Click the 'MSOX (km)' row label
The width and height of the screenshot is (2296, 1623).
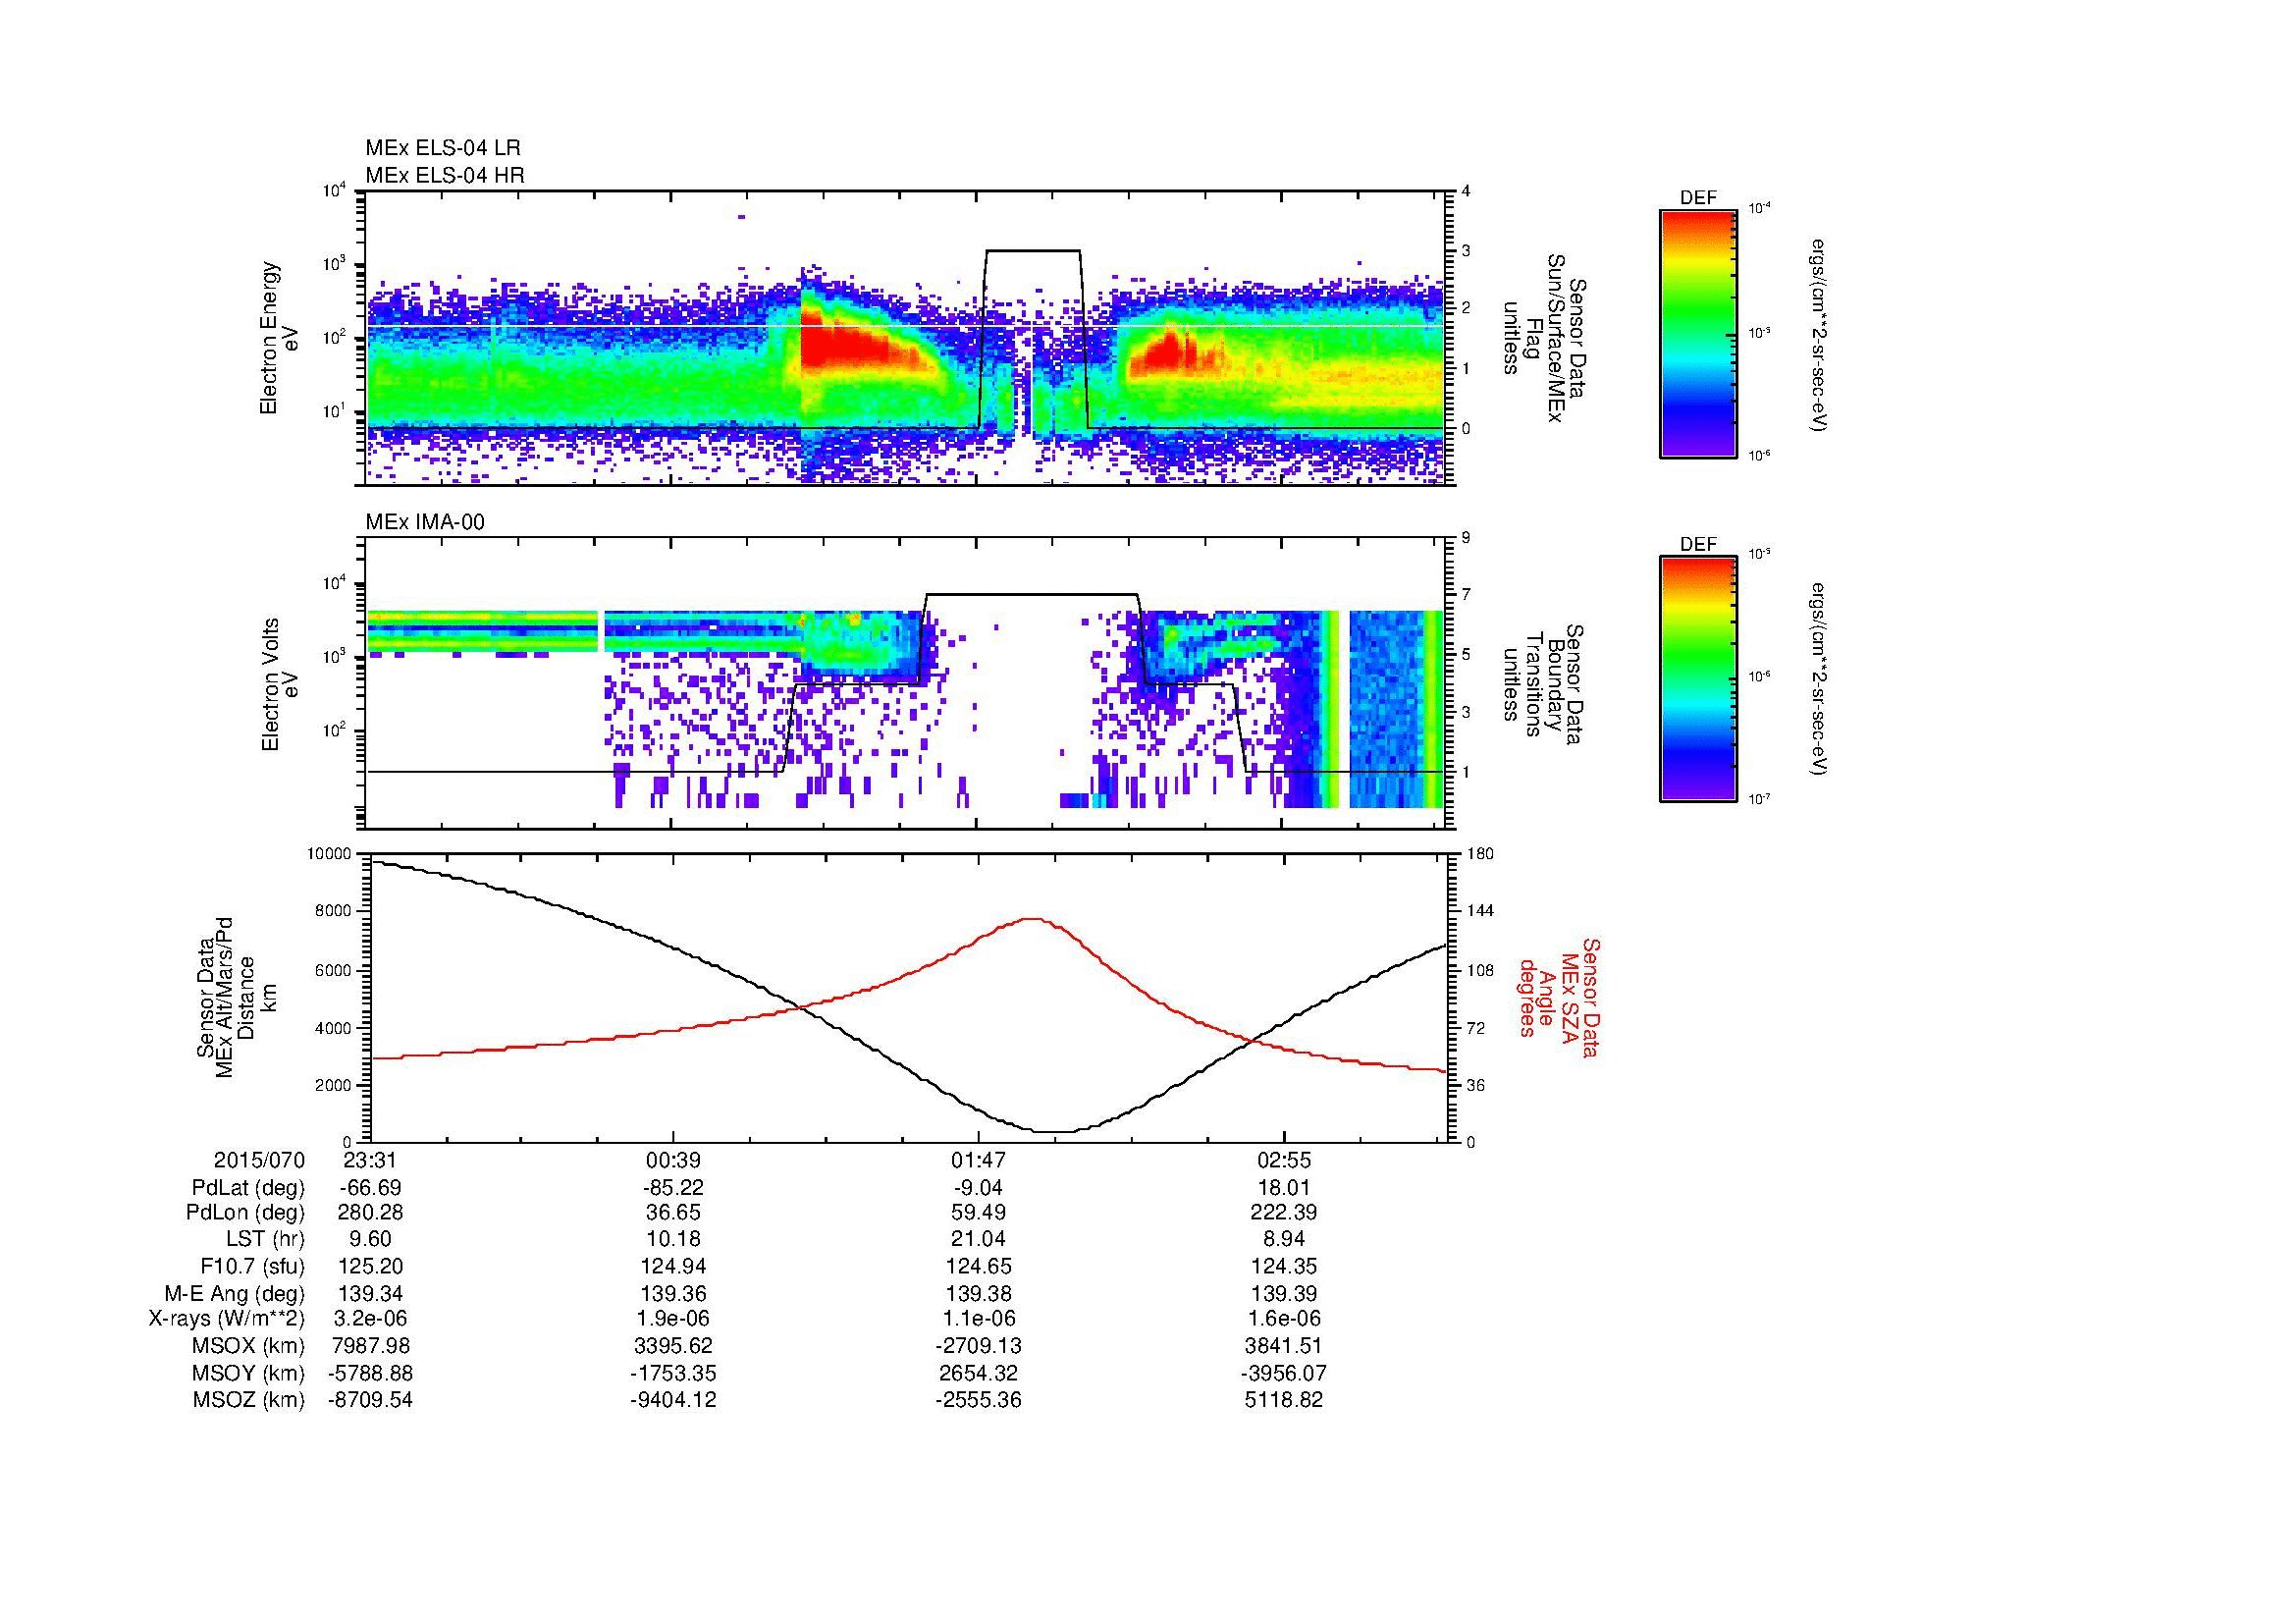coord(249,1346)
